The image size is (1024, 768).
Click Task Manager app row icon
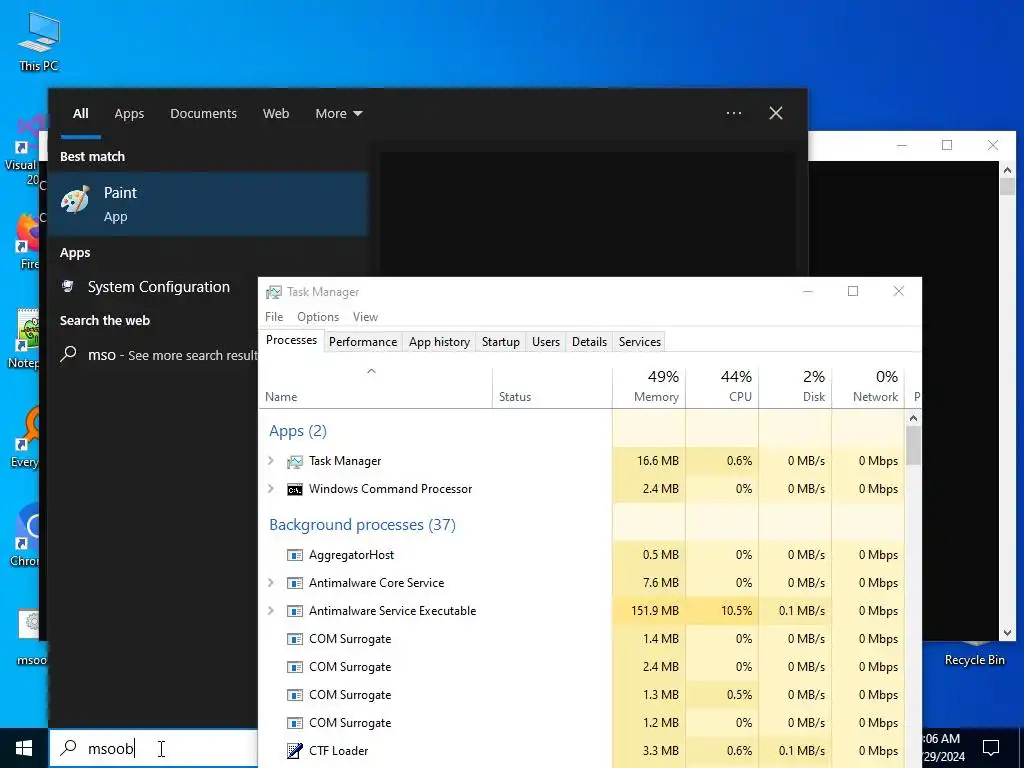pyautogui.click(x=295, y=461)
